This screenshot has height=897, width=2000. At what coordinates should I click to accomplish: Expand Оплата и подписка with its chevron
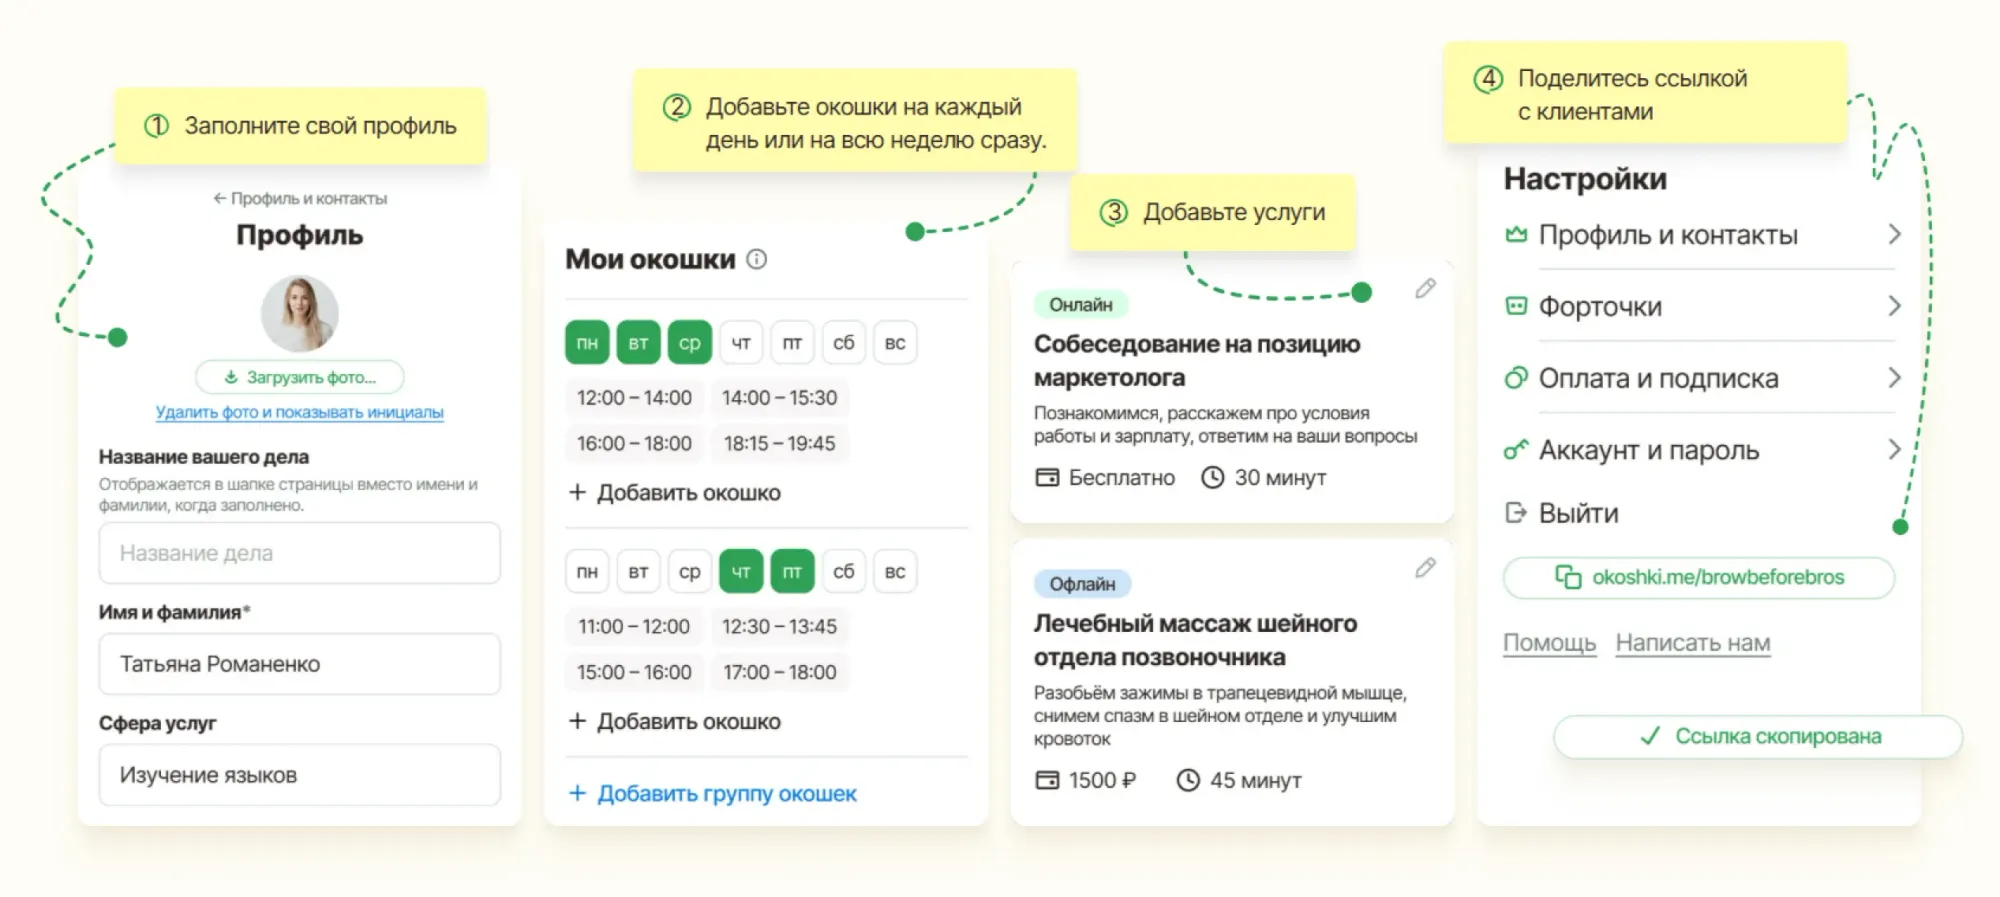coord(1894,378)
